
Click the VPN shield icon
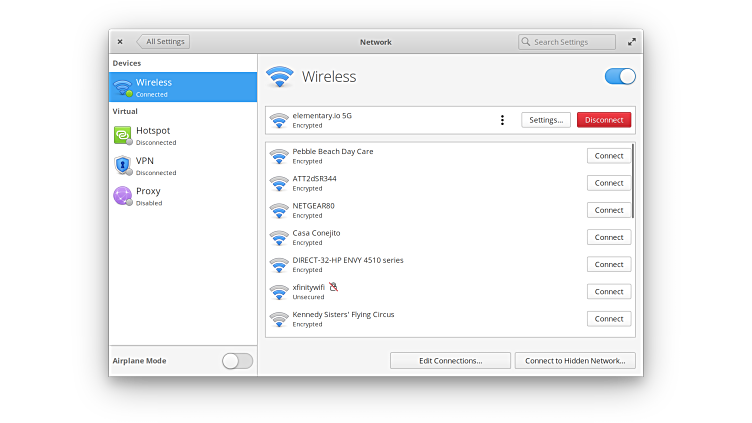[122, 165]
